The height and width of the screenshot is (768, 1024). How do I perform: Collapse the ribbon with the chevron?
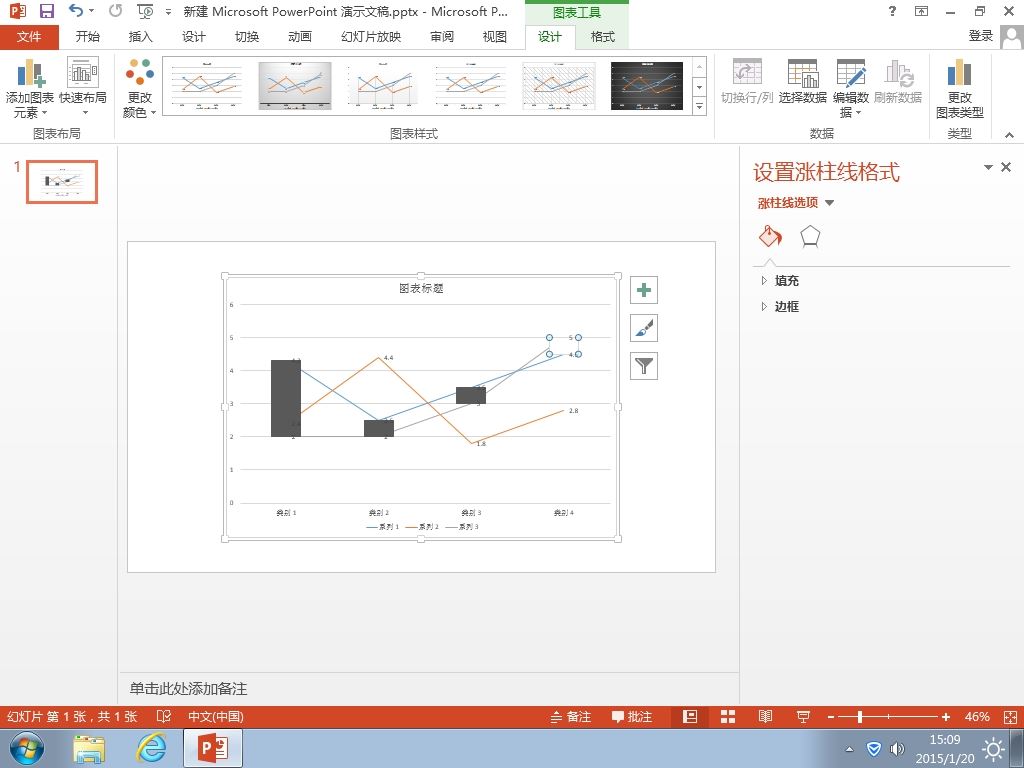click(x=1009, y=135)
